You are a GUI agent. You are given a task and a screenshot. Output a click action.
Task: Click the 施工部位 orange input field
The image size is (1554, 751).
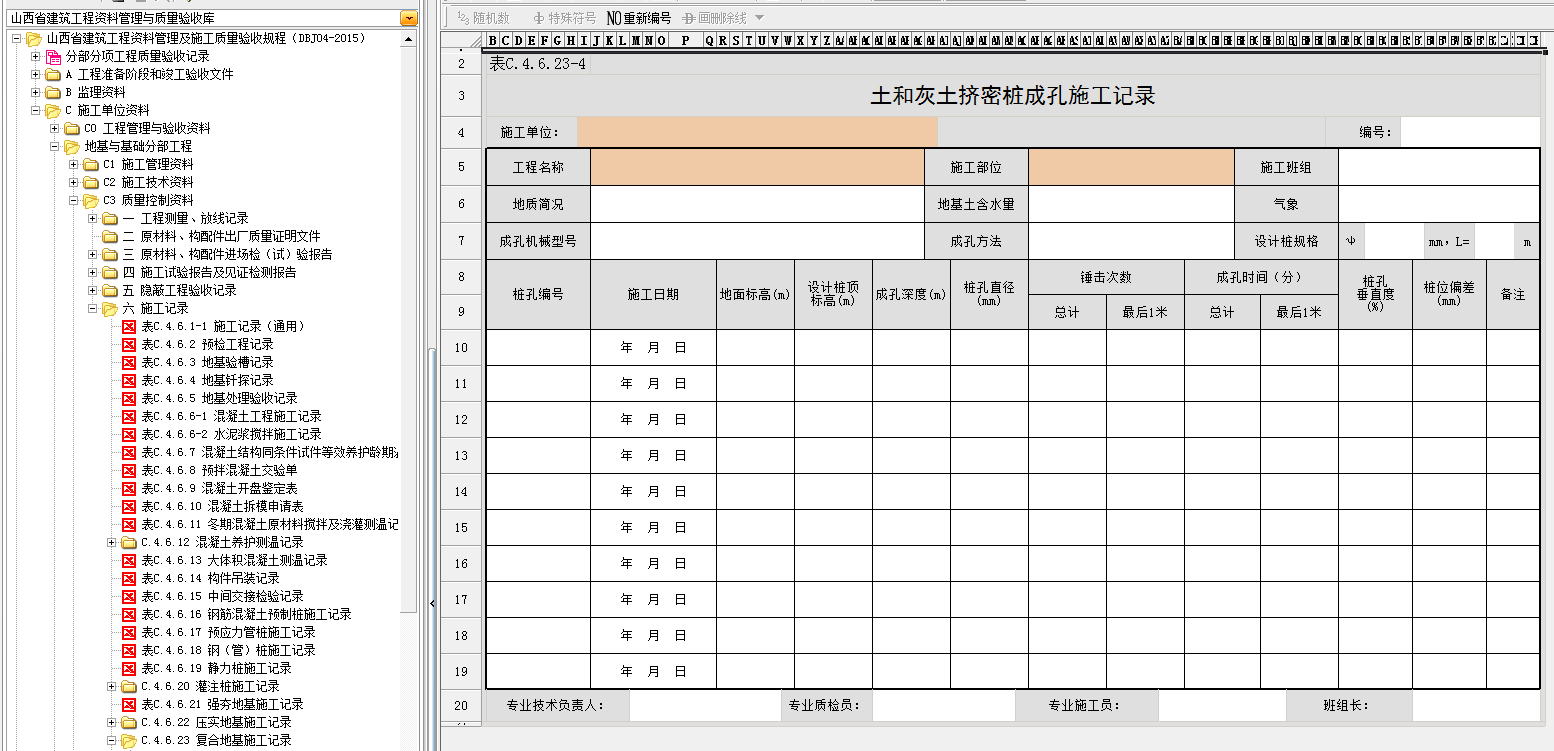click(1131, 168)
